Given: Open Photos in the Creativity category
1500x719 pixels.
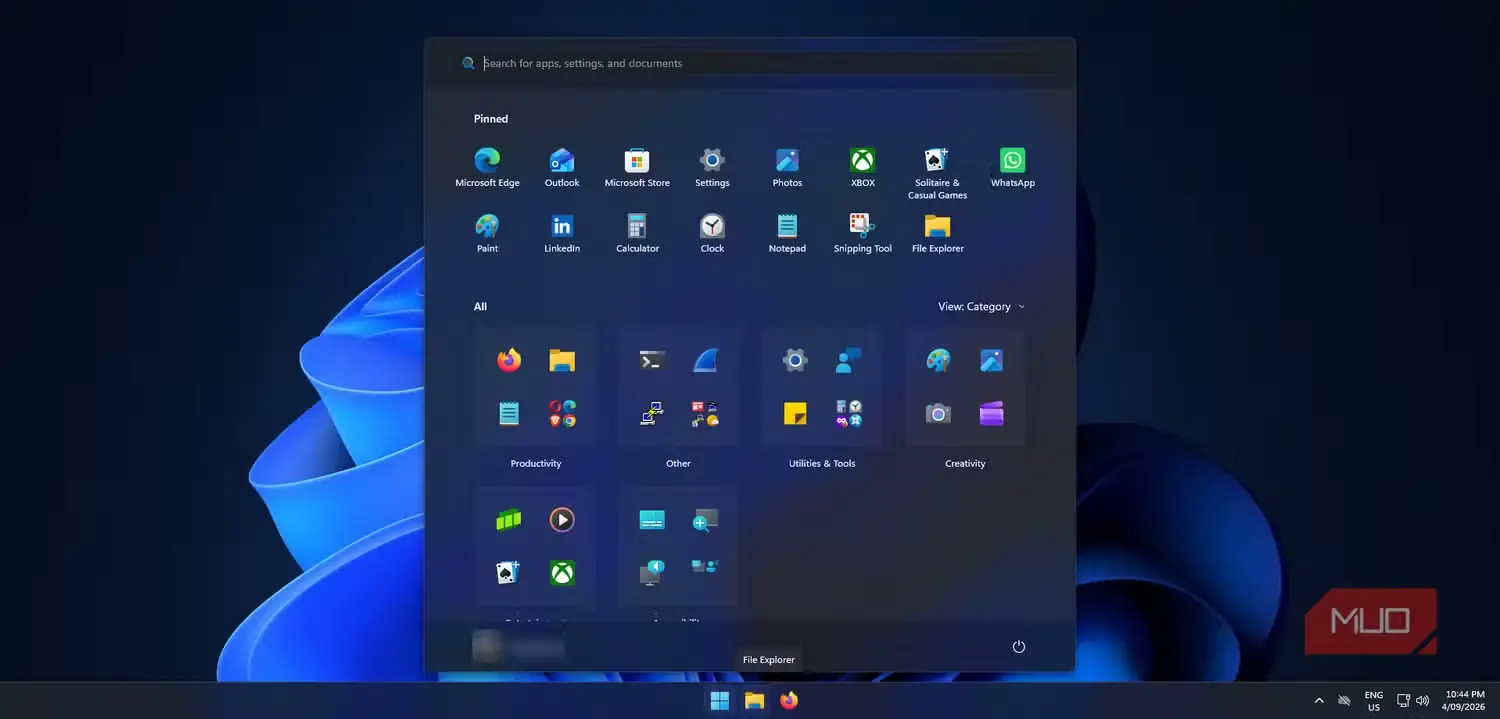Looking at the screenshot, I should click(992, 360).
